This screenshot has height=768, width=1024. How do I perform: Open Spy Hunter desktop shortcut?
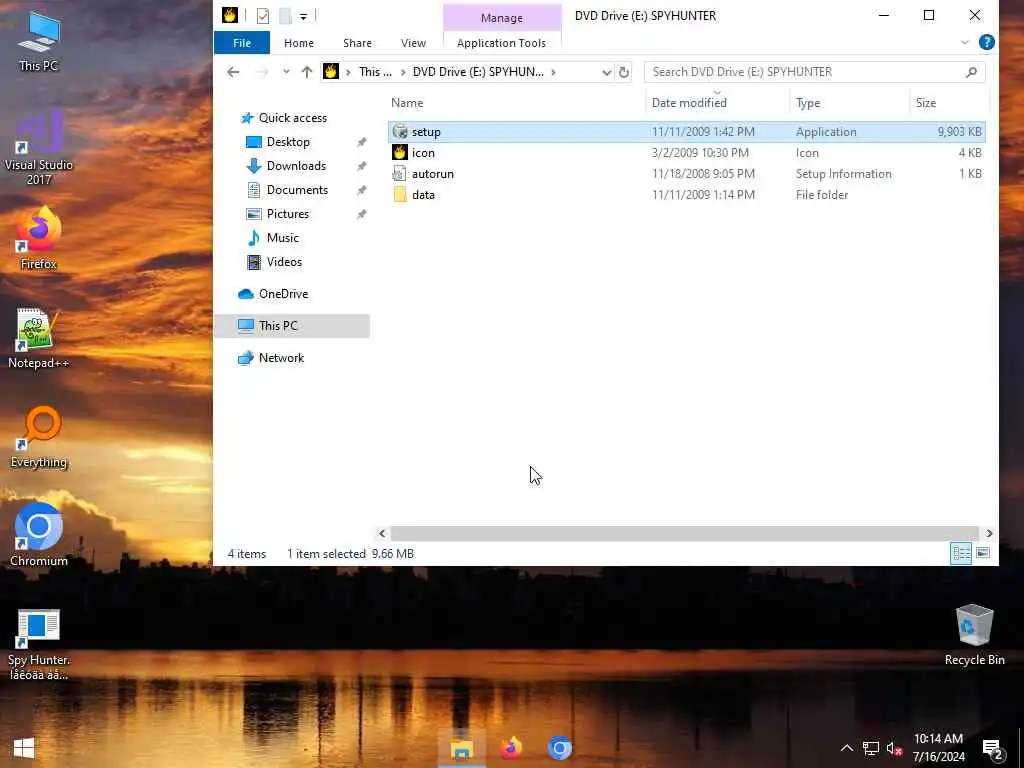39,645
